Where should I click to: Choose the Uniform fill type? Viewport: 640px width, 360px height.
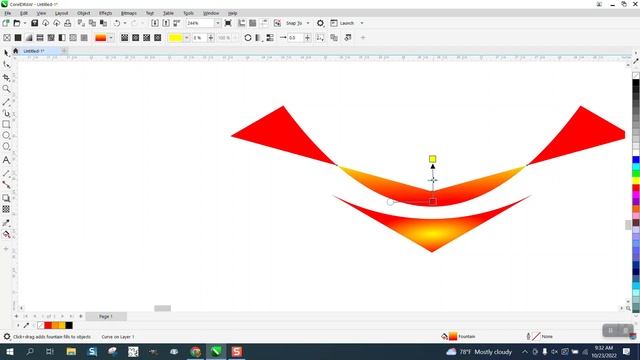[x=18, y=38]
